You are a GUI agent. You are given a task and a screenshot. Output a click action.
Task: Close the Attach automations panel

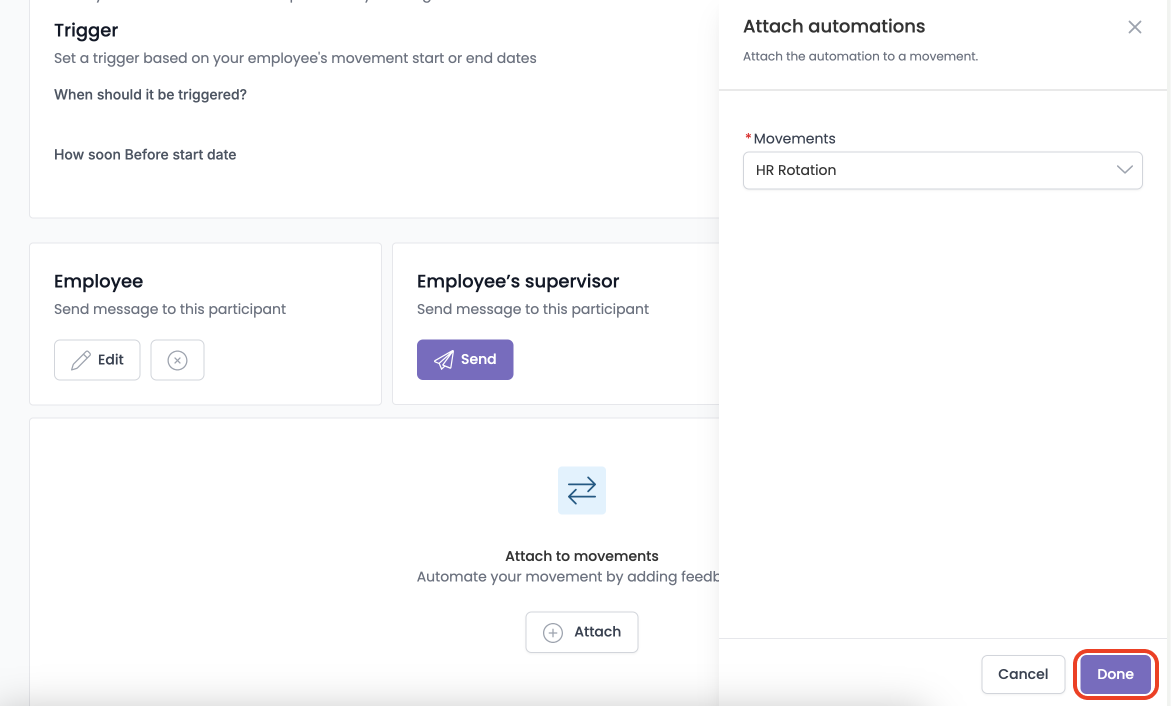(1134, 27)
